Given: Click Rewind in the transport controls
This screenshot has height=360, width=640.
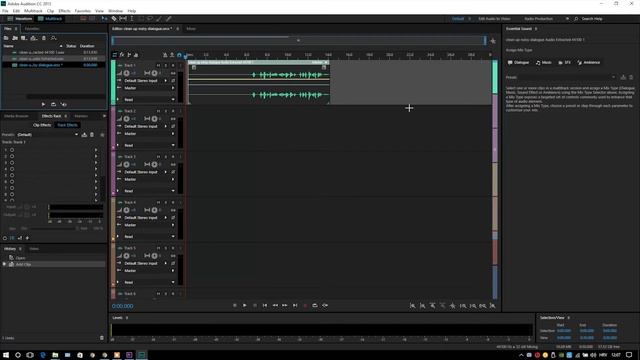Looking at the screenshot, I should pyautogui.click(x=275, y=305).
